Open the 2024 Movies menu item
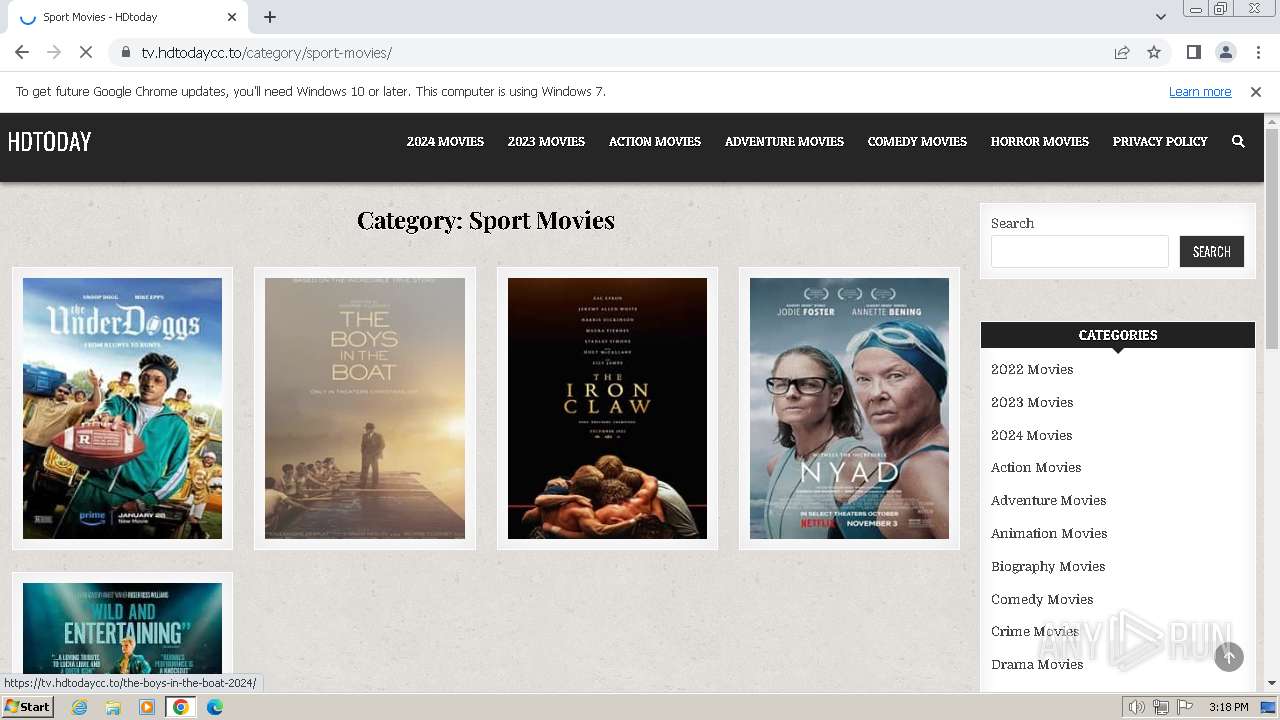 coord(445,142)
